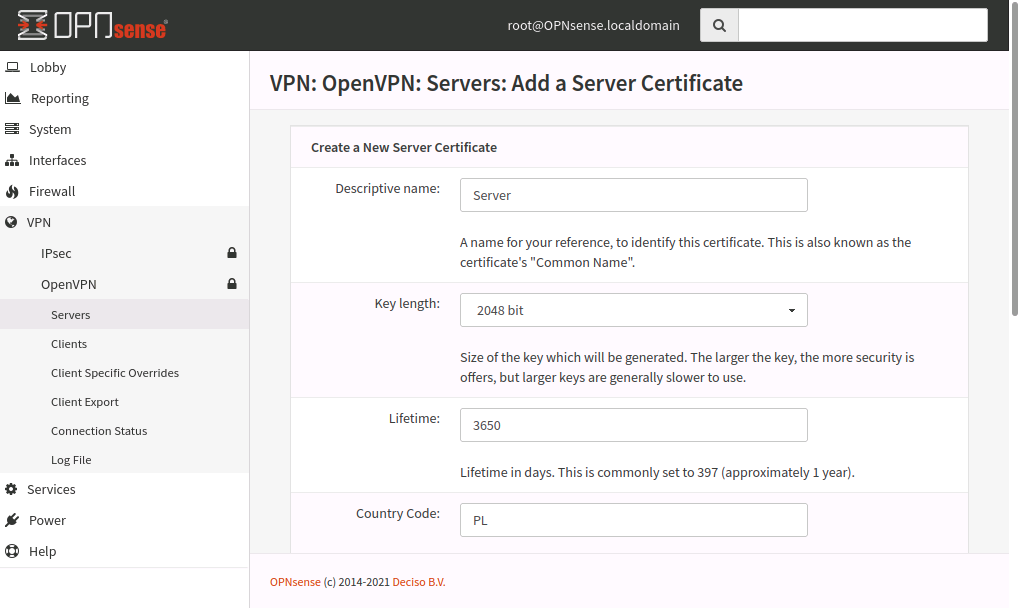Click the Firewall flame icon

[12, 191]
